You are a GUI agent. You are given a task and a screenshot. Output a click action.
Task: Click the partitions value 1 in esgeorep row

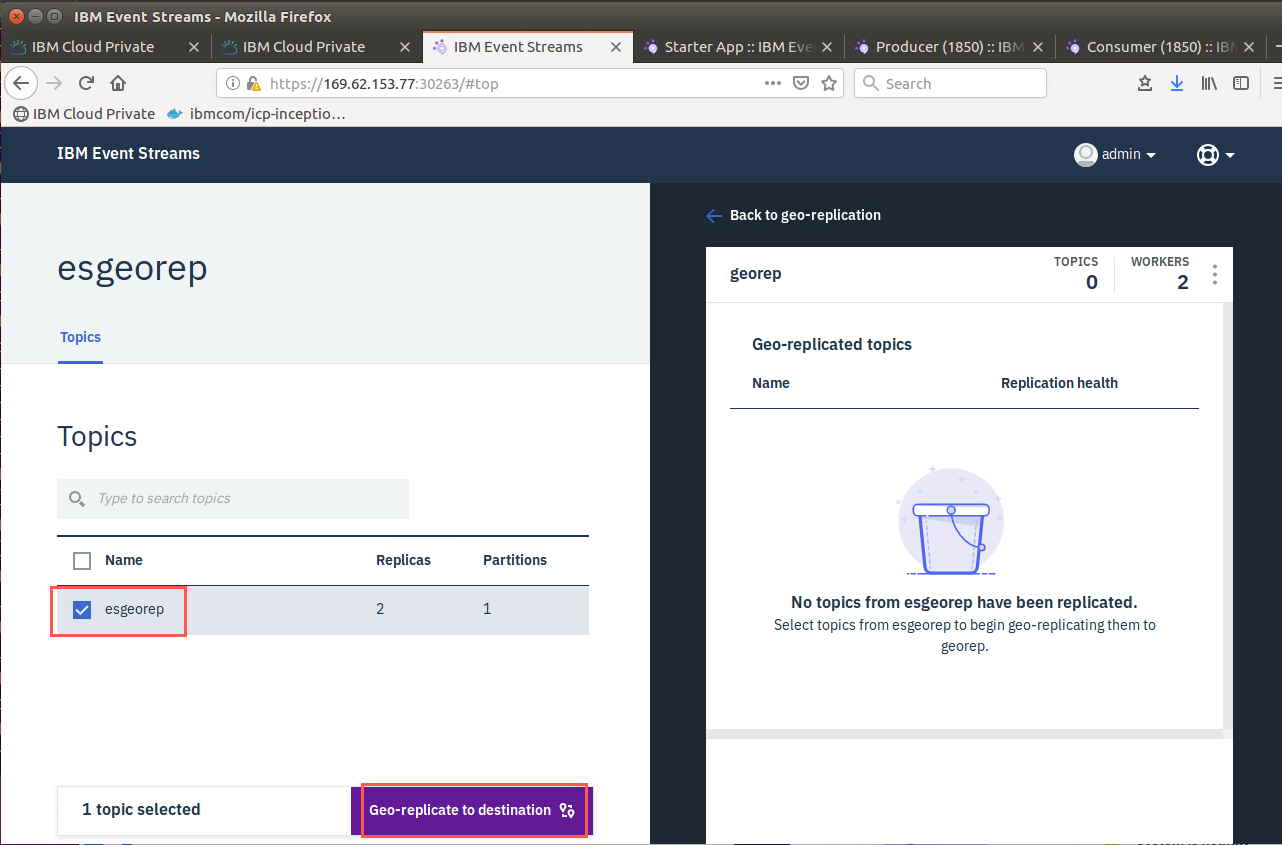pos(487,609)
